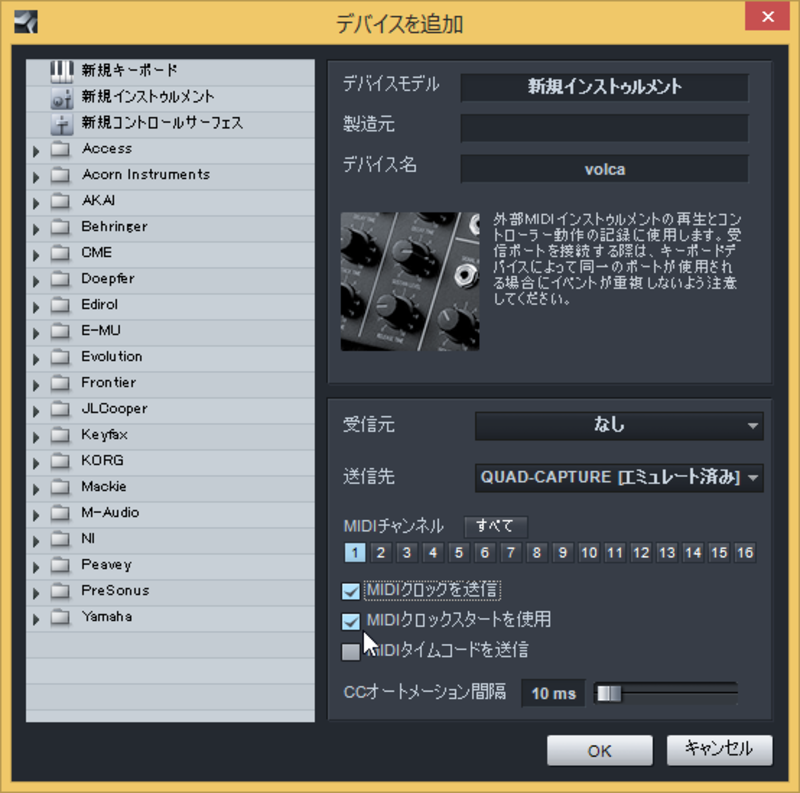Close the デバイスを追加 dialog
Screen dimensions: 800x793
[x=767, y=16]
